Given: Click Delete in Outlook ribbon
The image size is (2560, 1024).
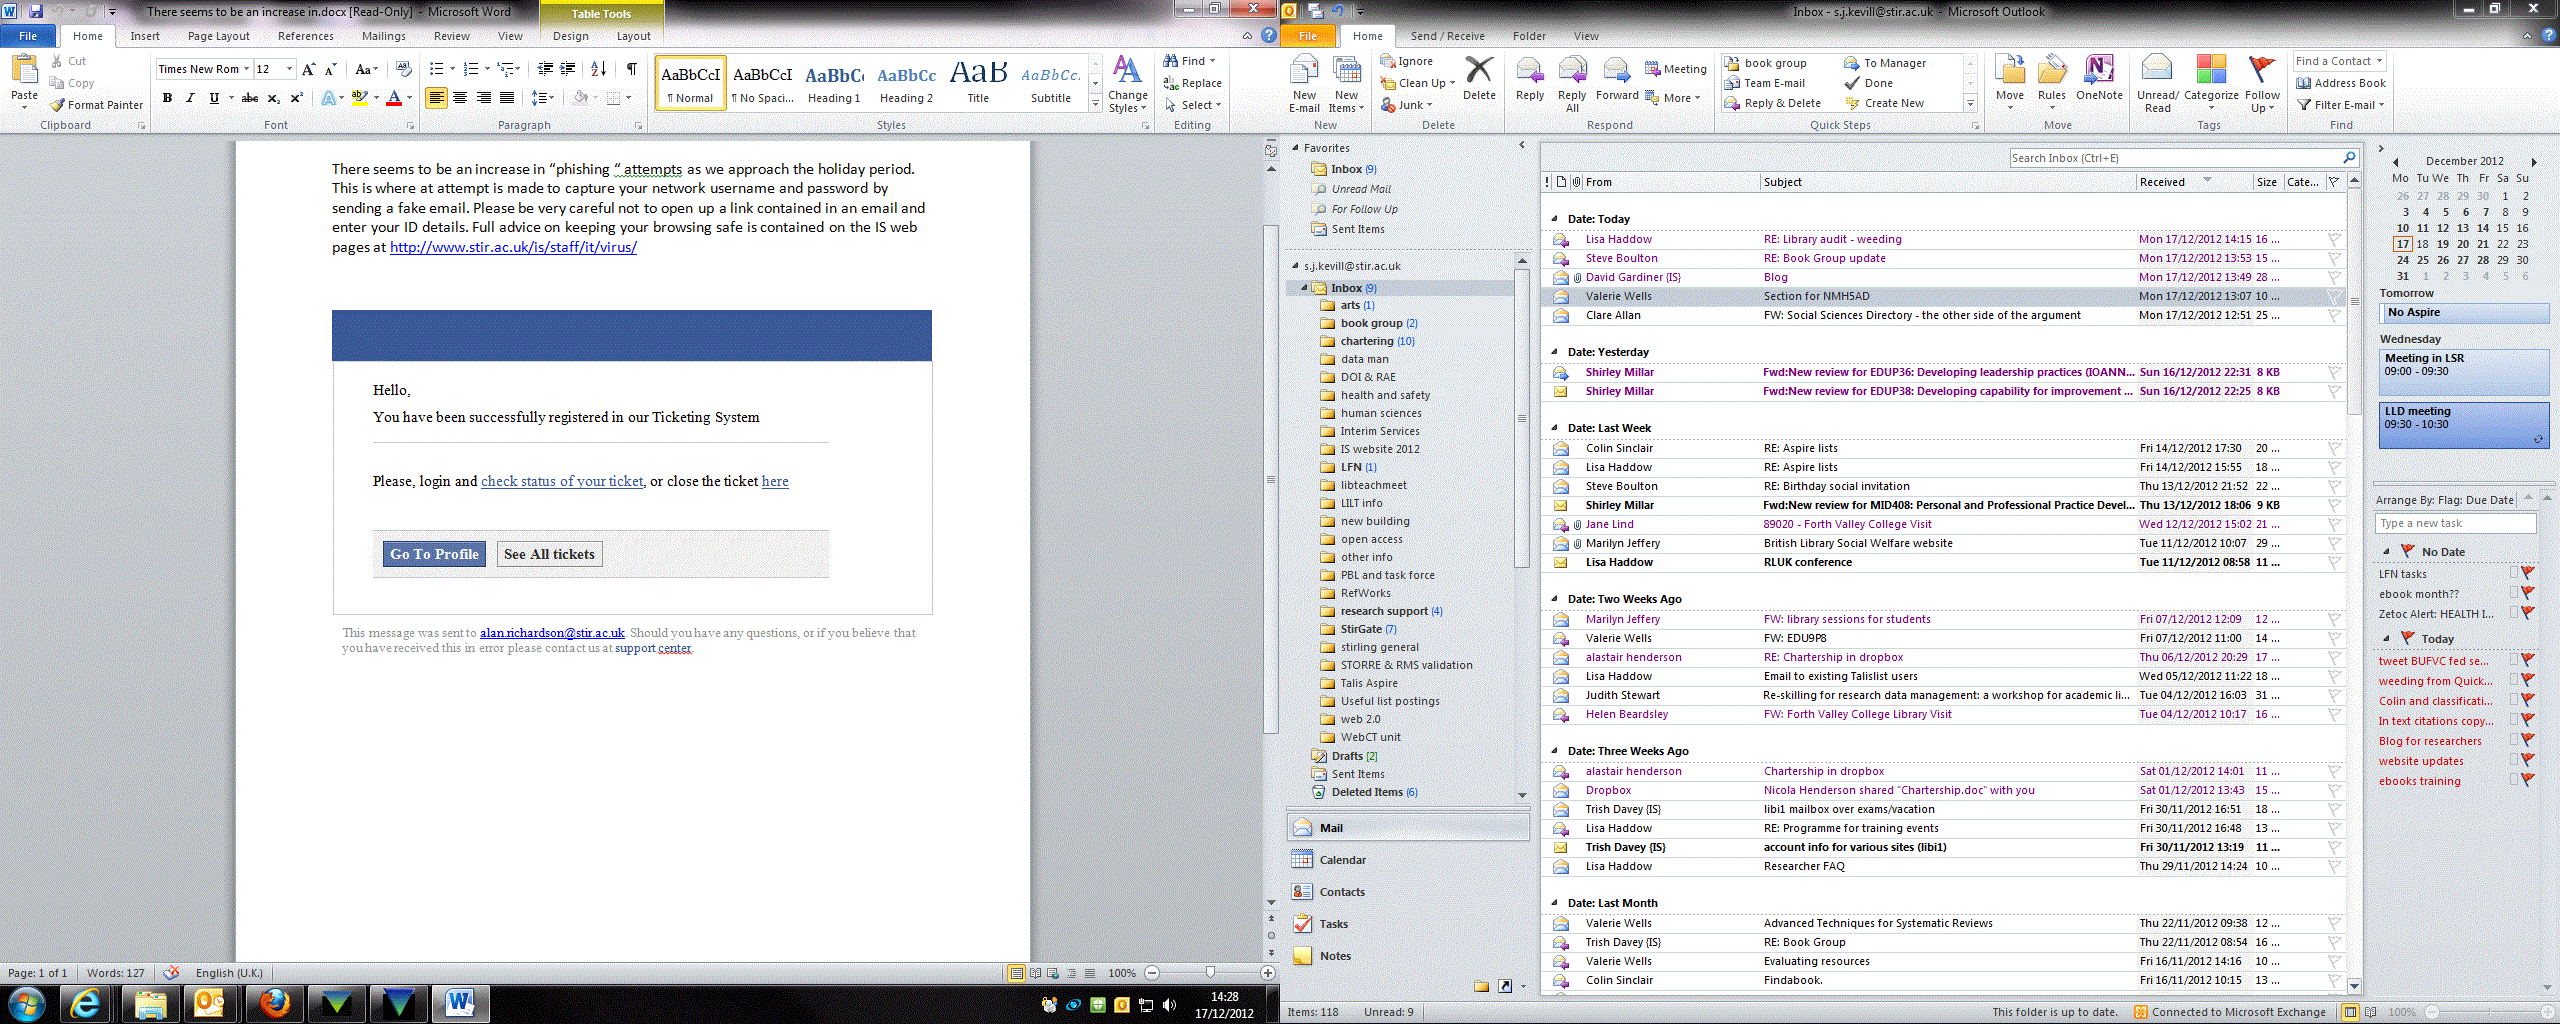Looking at the screenshot, I should (x=1479, y=78).
